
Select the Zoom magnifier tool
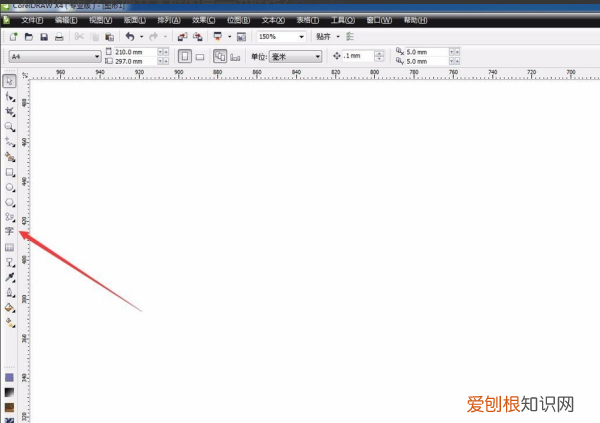point(9,127)
